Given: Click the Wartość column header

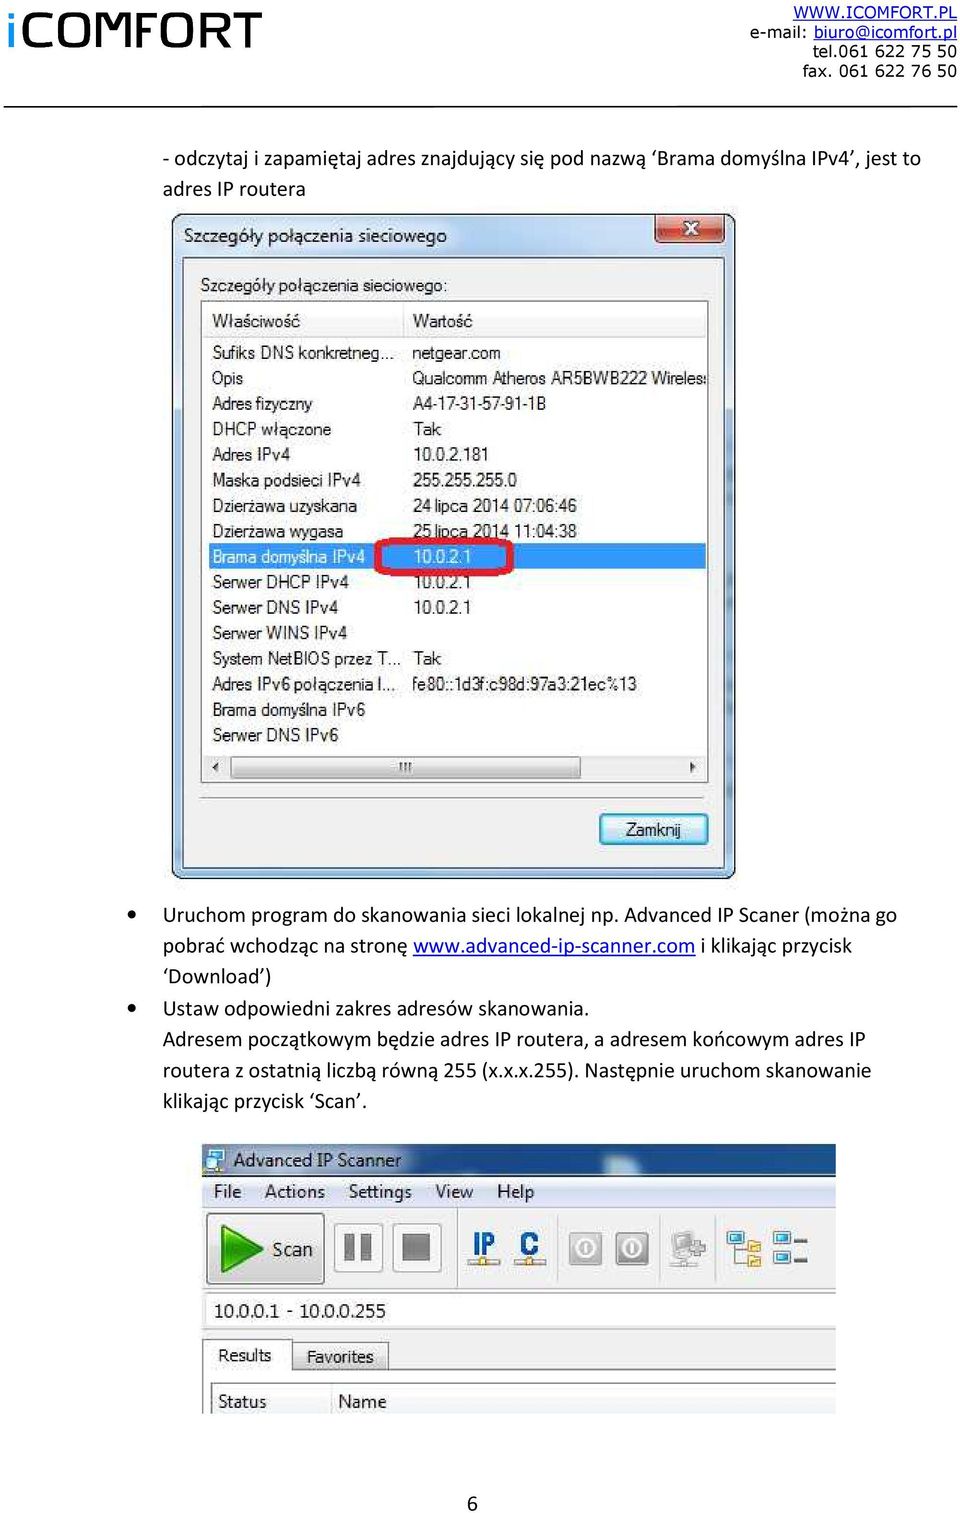Looking at the screenshot, I should (556, 321).
